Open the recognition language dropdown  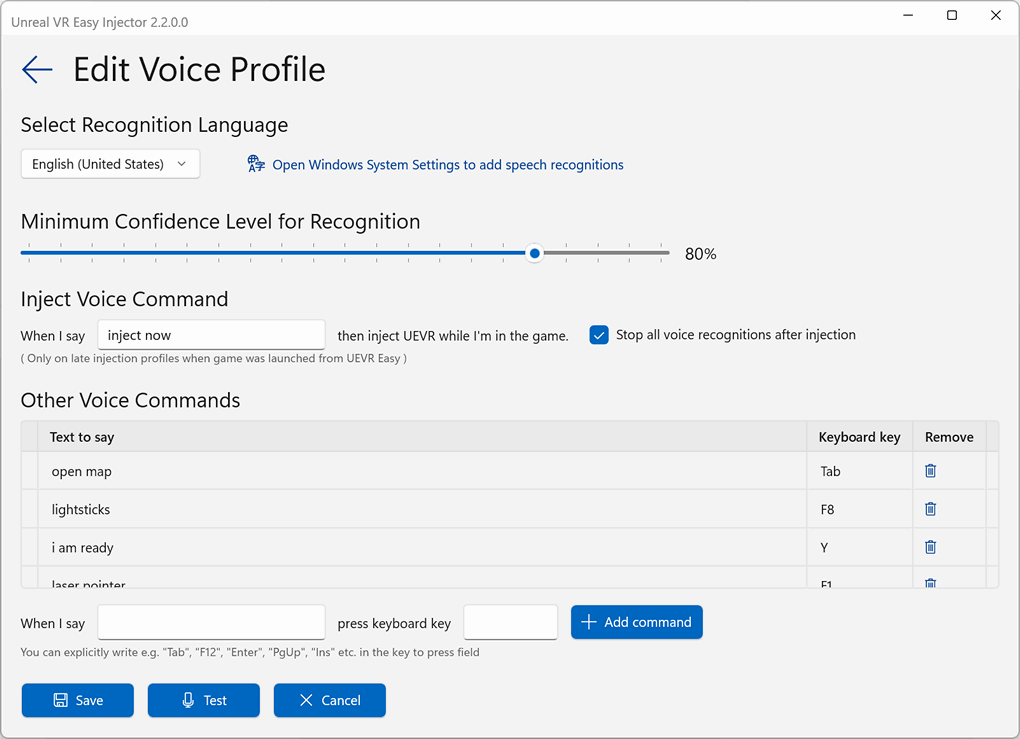pos(110,164)
